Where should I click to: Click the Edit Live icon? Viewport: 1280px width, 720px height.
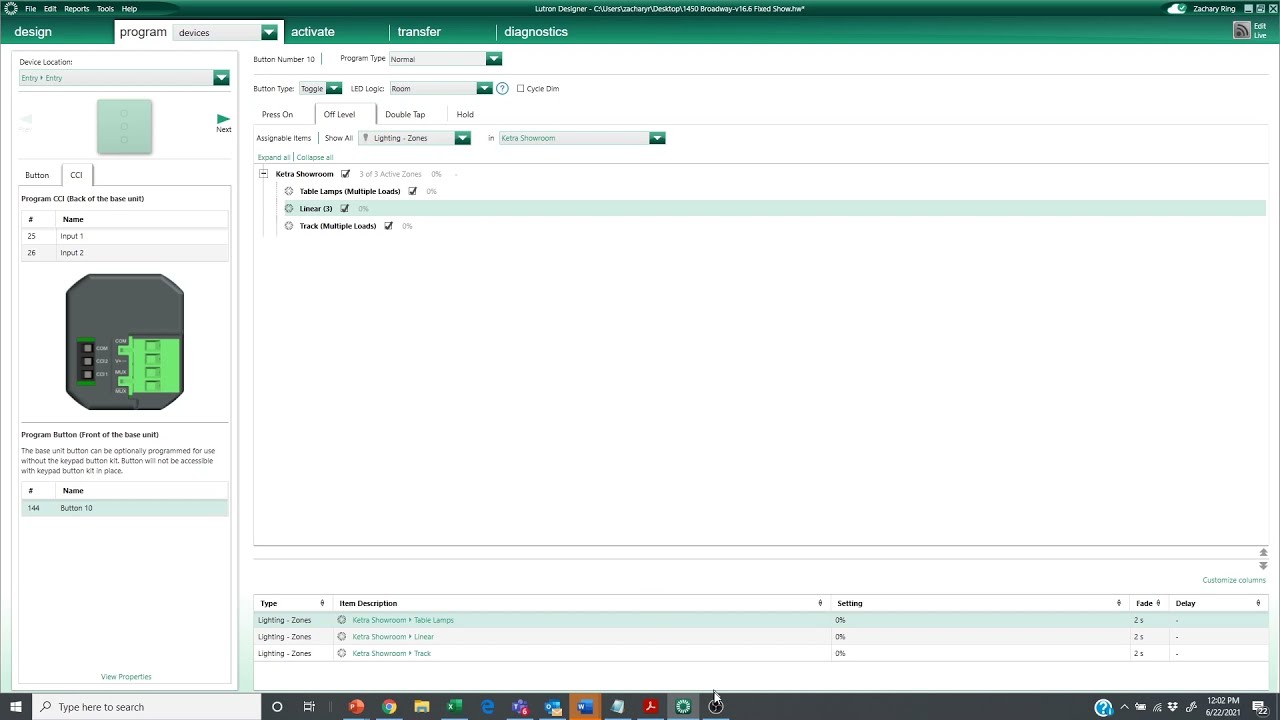1241,31
